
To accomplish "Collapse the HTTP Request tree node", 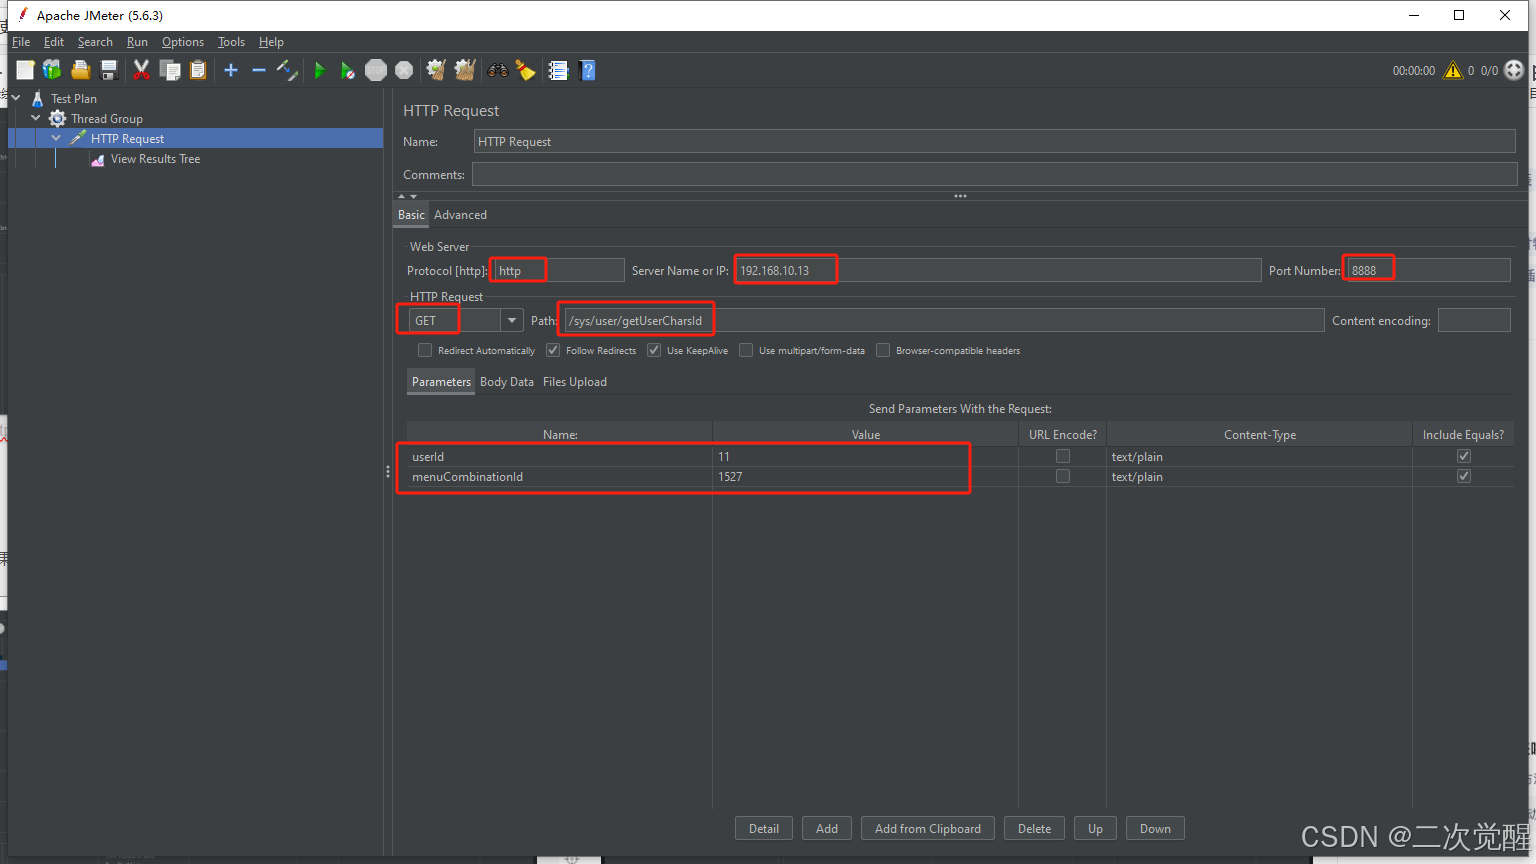I will click(56, 138).
